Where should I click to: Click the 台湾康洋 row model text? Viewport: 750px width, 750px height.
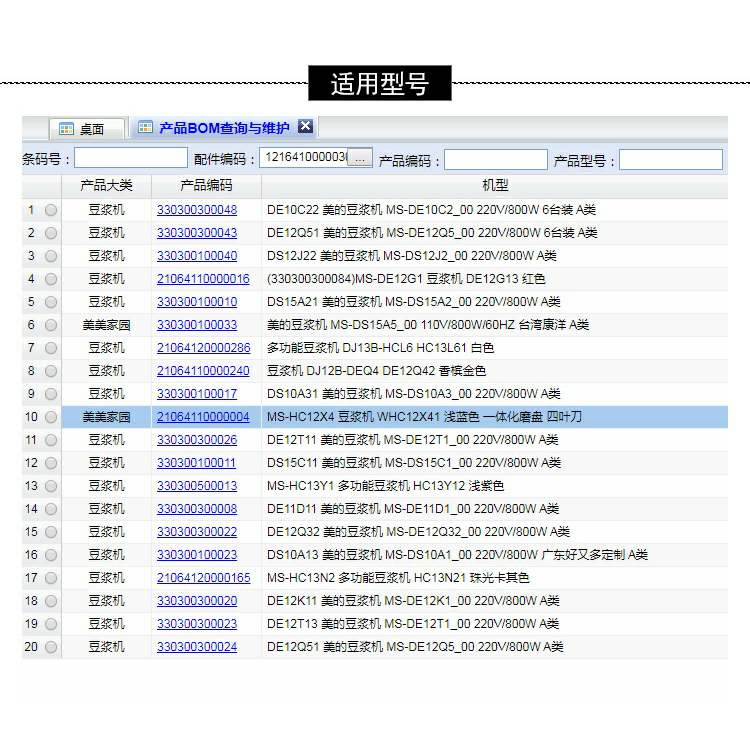point(428,325)
